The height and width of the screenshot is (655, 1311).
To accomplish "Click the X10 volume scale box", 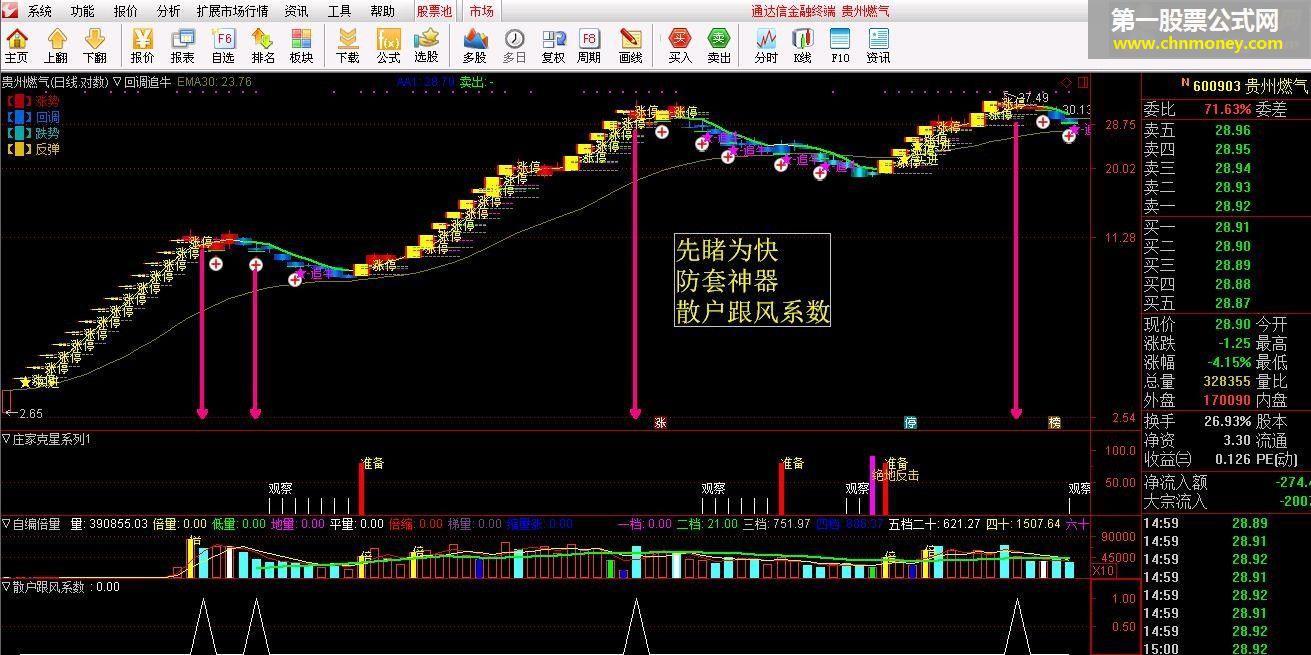I will tap(1102, 571).
